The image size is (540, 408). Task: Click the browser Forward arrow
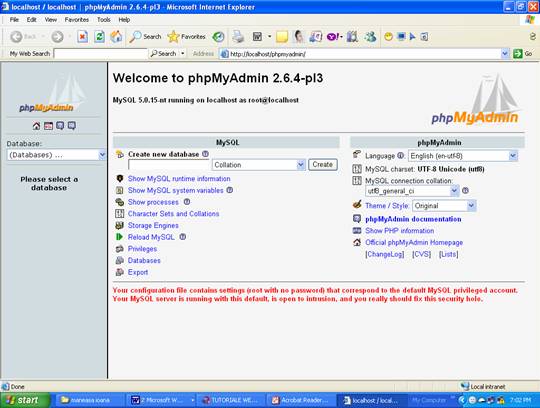coord(58,36)
